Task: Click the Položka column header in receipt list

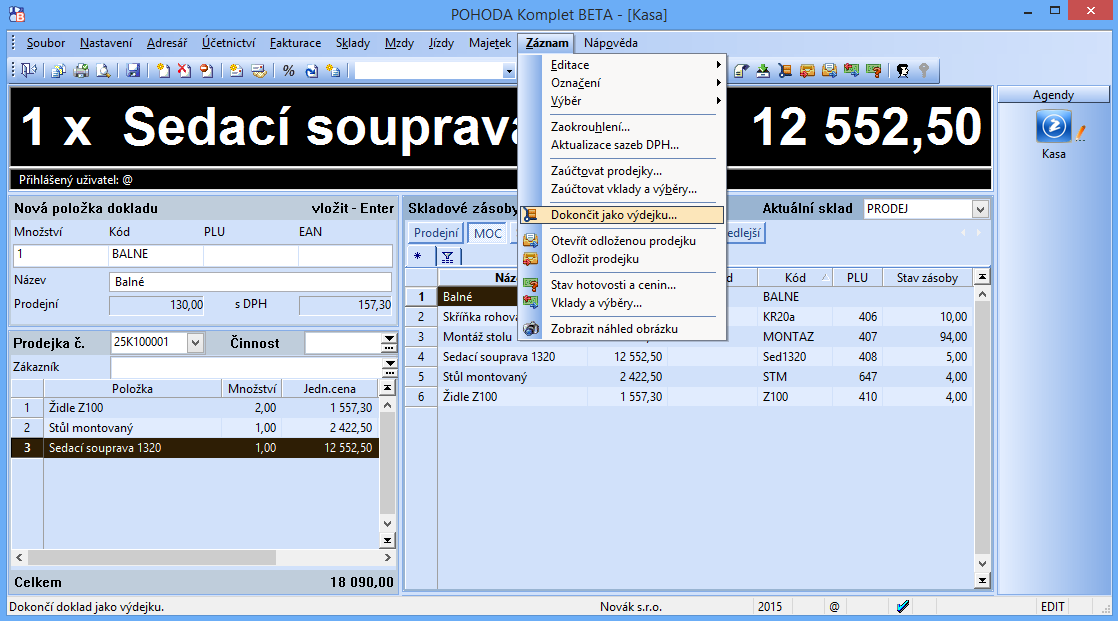Action: click(x=133, y=389)
